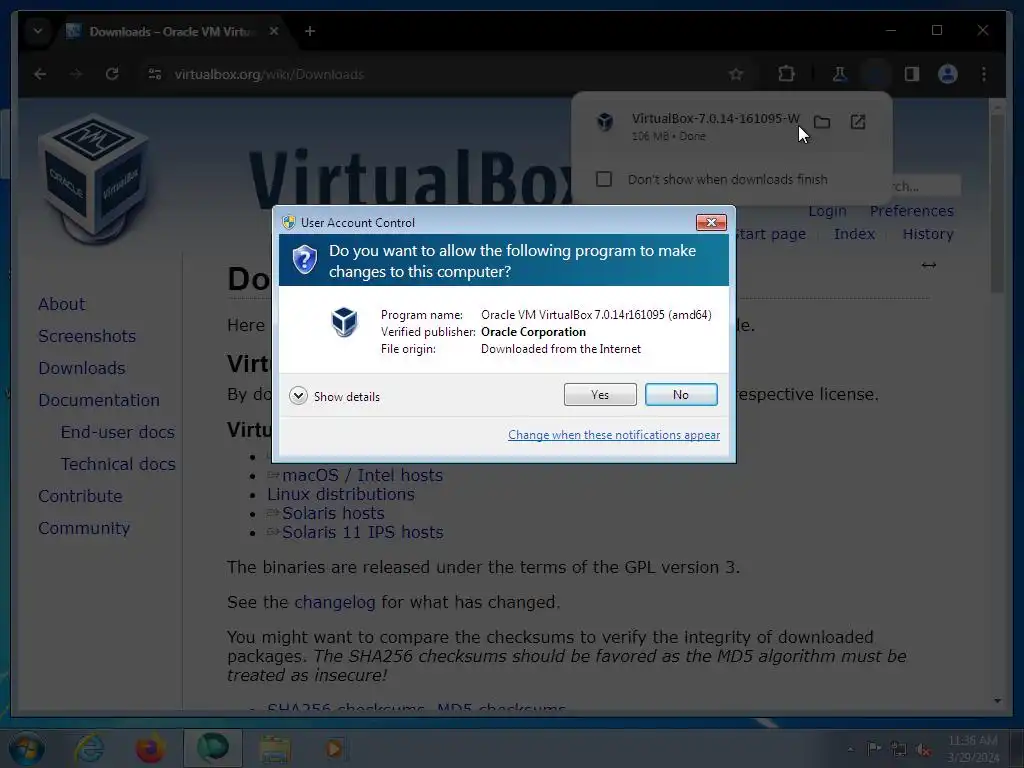Viewport: 1024px width, 768px height.
Task: Go forward in the browser
Action: coord(76,74)
